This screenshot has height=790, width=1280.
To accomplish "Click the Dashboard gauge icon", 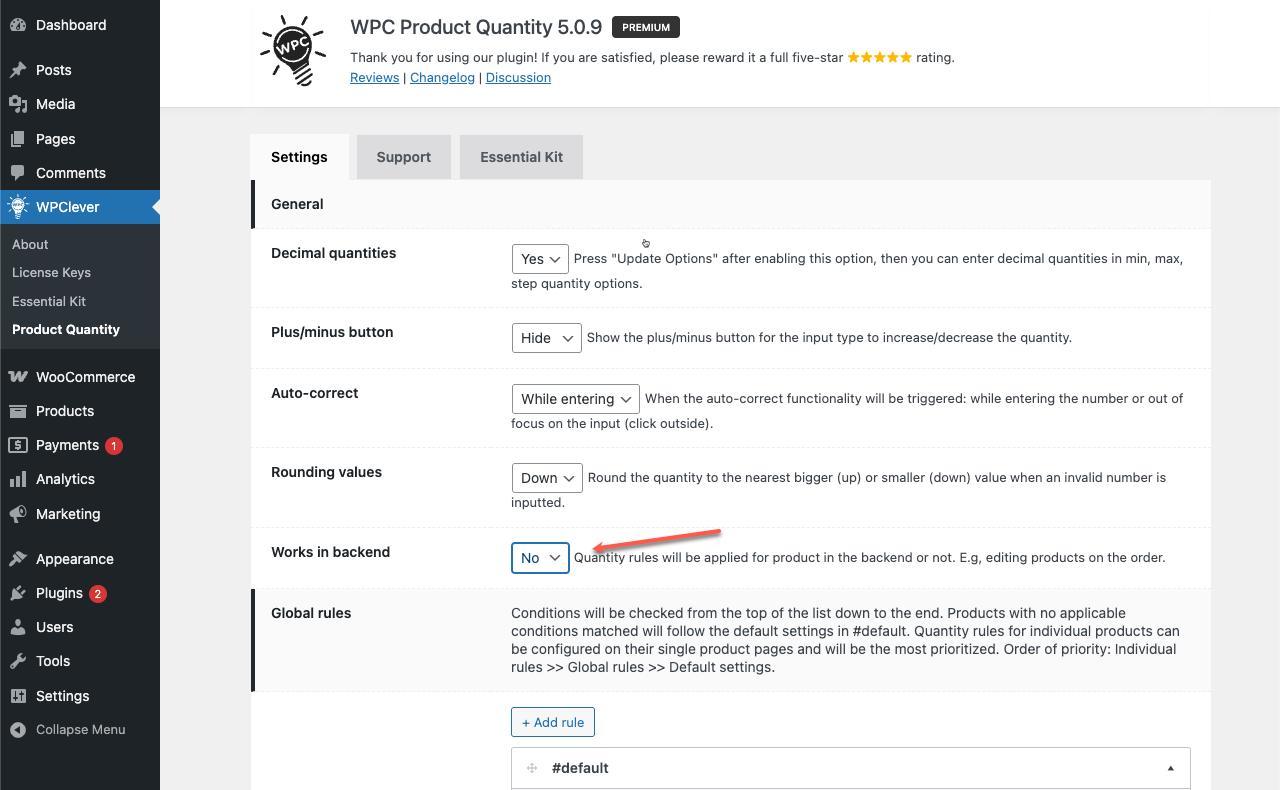I will (x=18, y=25).
